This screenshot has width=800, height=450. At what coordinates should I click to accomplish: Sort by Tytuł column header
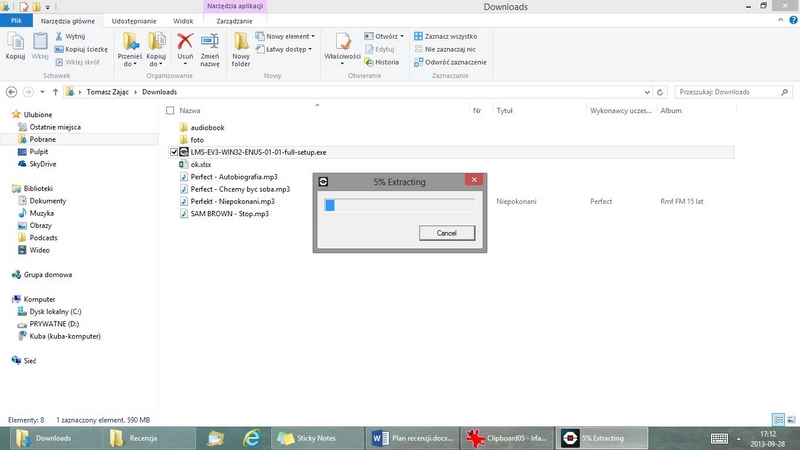click(505, 110)
